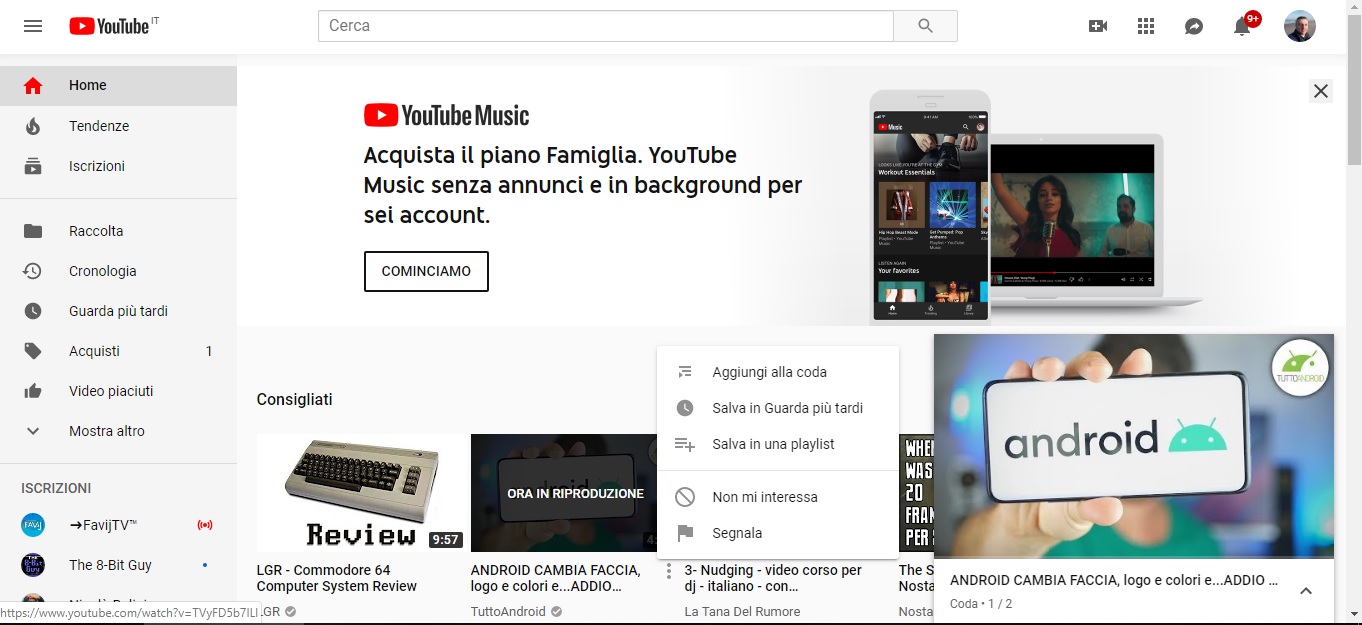Open the YouTube apps grid
Image resolution: width=1362 pixels, height=625 pixels.
1146,26
